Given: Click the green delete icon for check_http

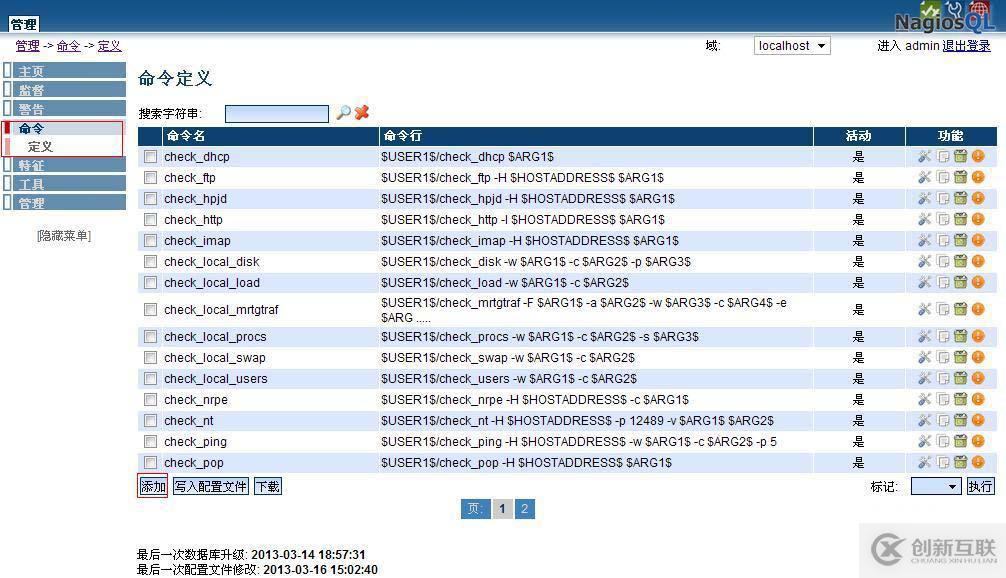Looking at the screenshot, I should point(960,219).
